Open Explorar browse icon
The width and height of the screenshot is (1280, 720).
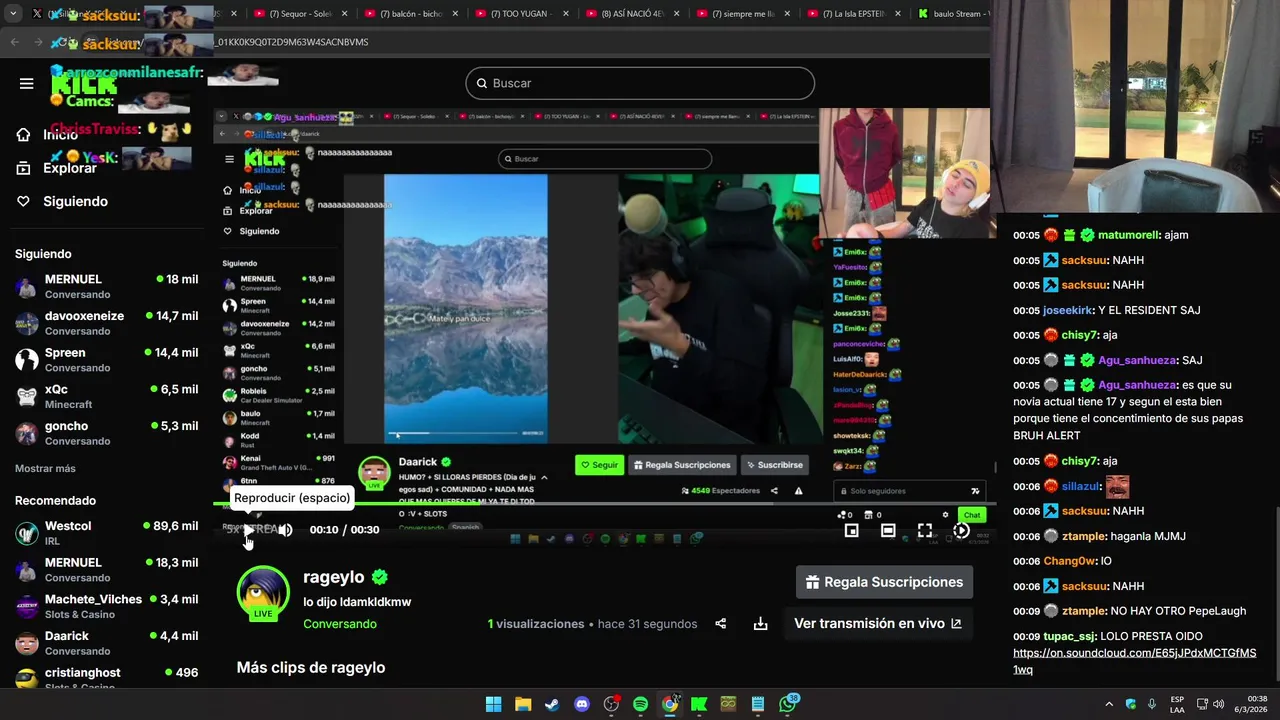coord(23,168)
